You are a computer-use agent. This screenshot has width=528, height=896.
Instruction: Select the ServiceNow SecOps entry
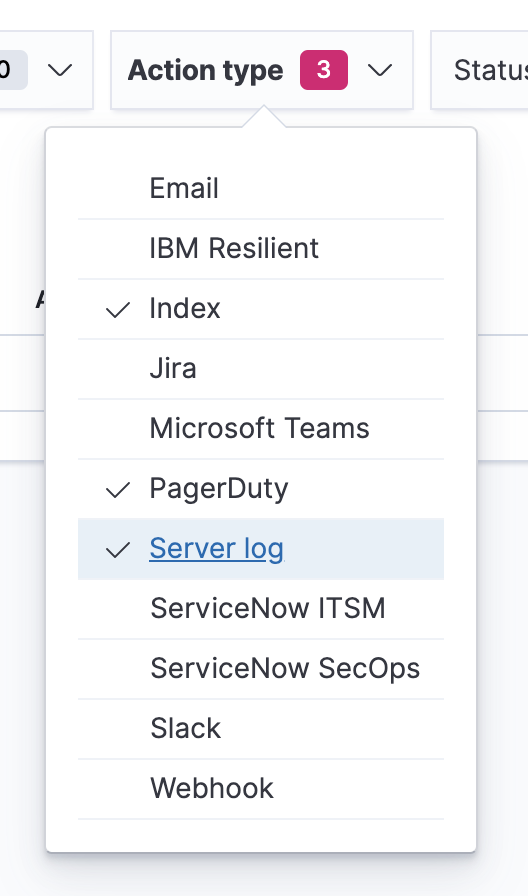(x=261, y=669)
